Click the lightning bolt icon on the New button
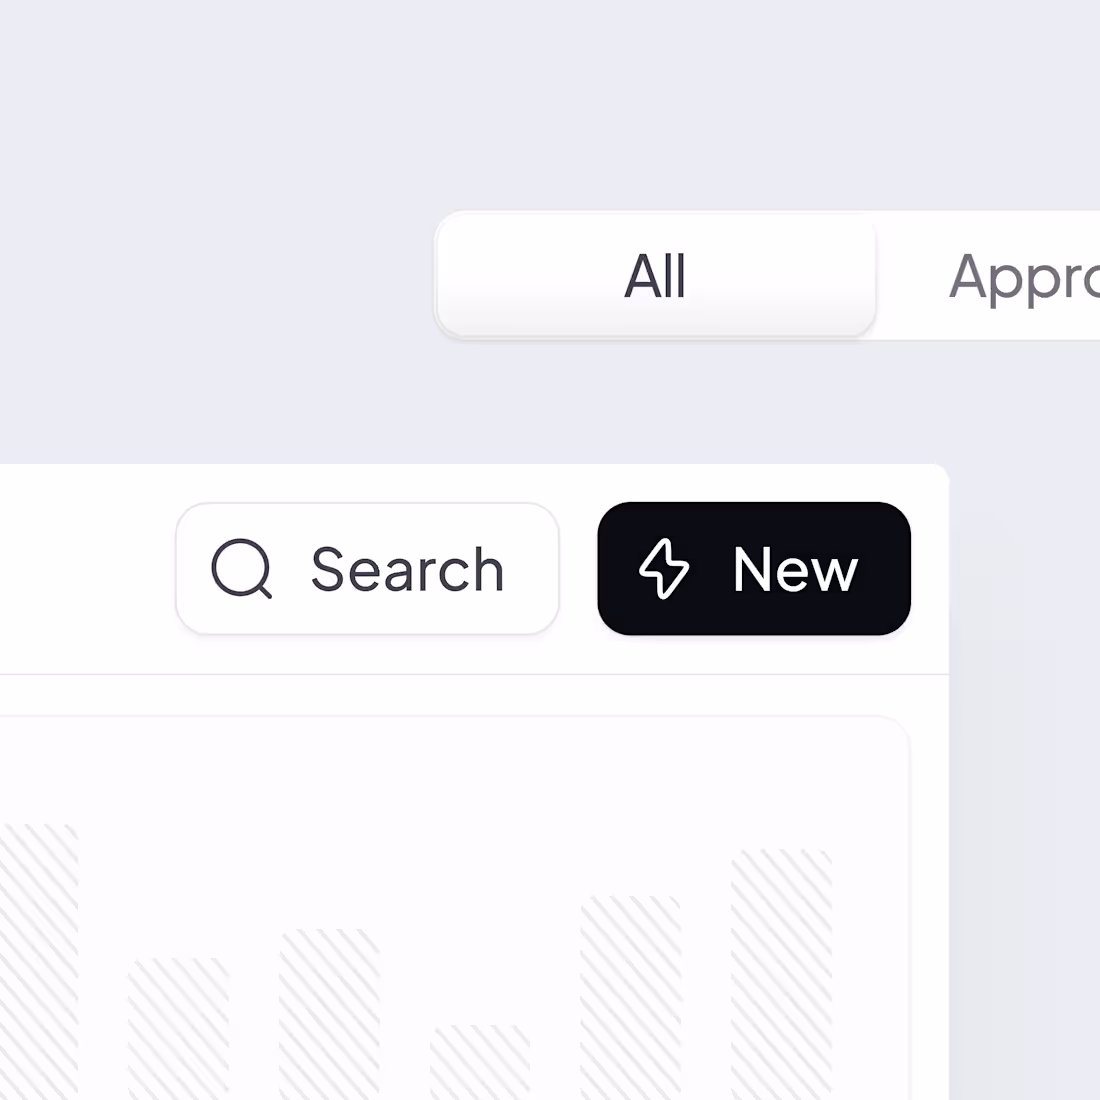The height and width of the screenshot is (1100, 1100). click(663, 570)
